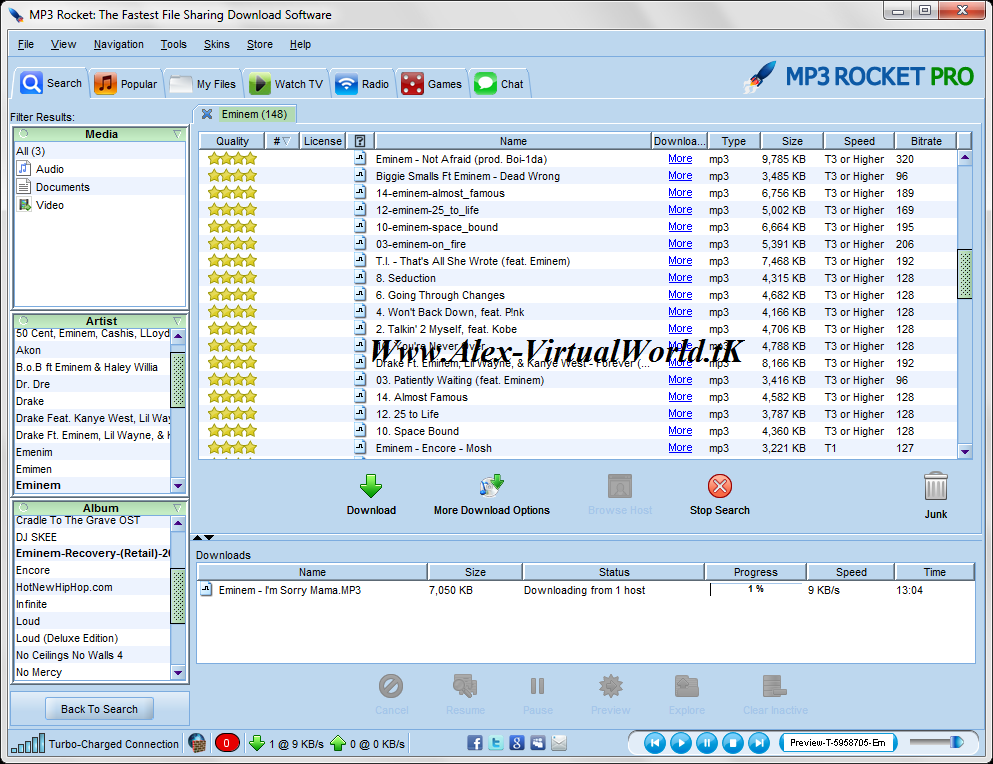Open the Skins menu
993x764 pixels.
(217, 44)
